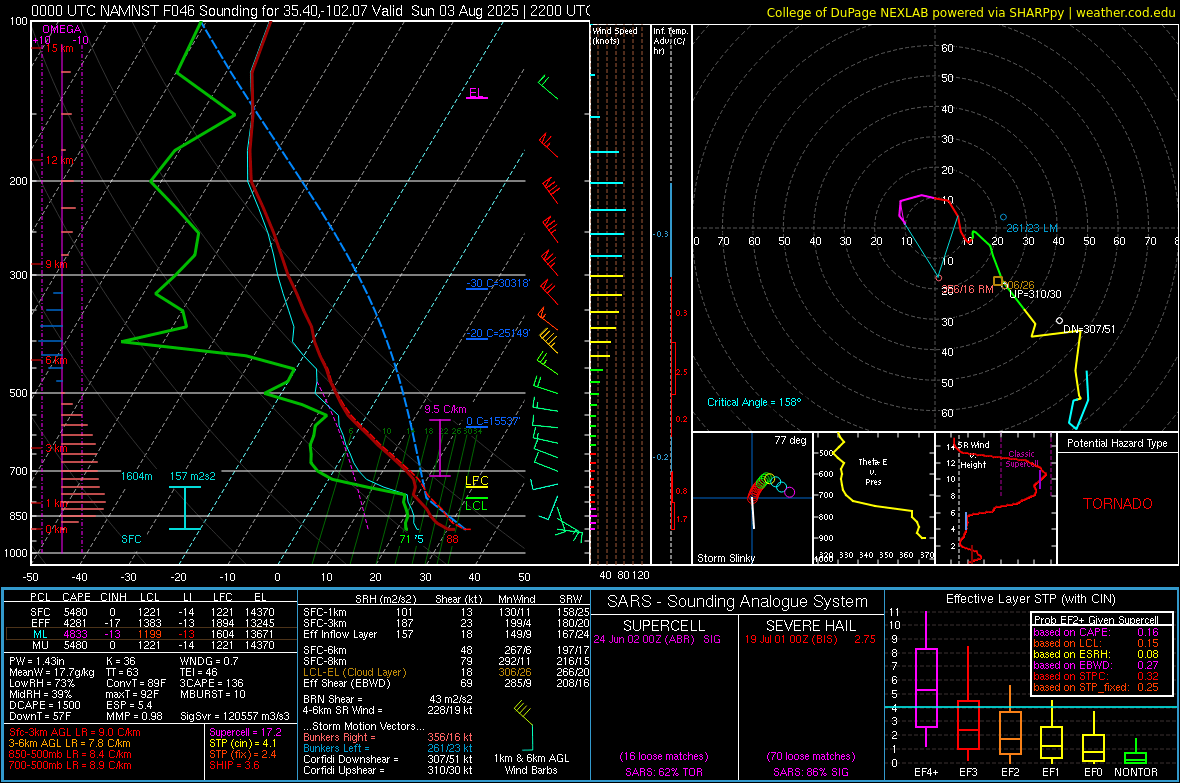Select the SFC parcel row
The height and width of the screenshot is (783, 1180).
click(150, 612)
